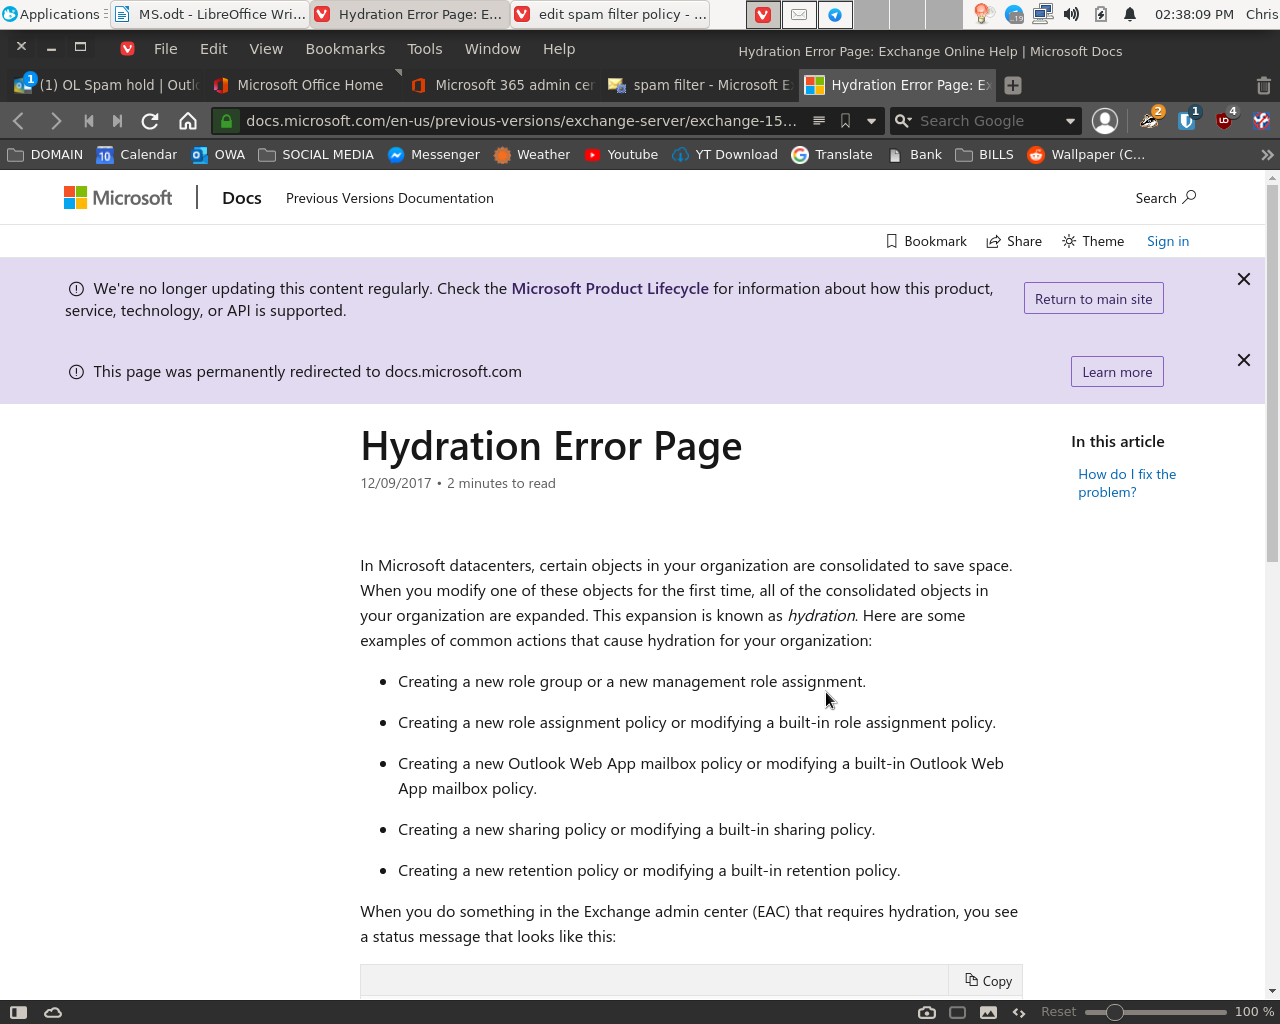Viewport: 1280px width, 1024px height.
Task: Open the Tools menu
Action: 424,49
